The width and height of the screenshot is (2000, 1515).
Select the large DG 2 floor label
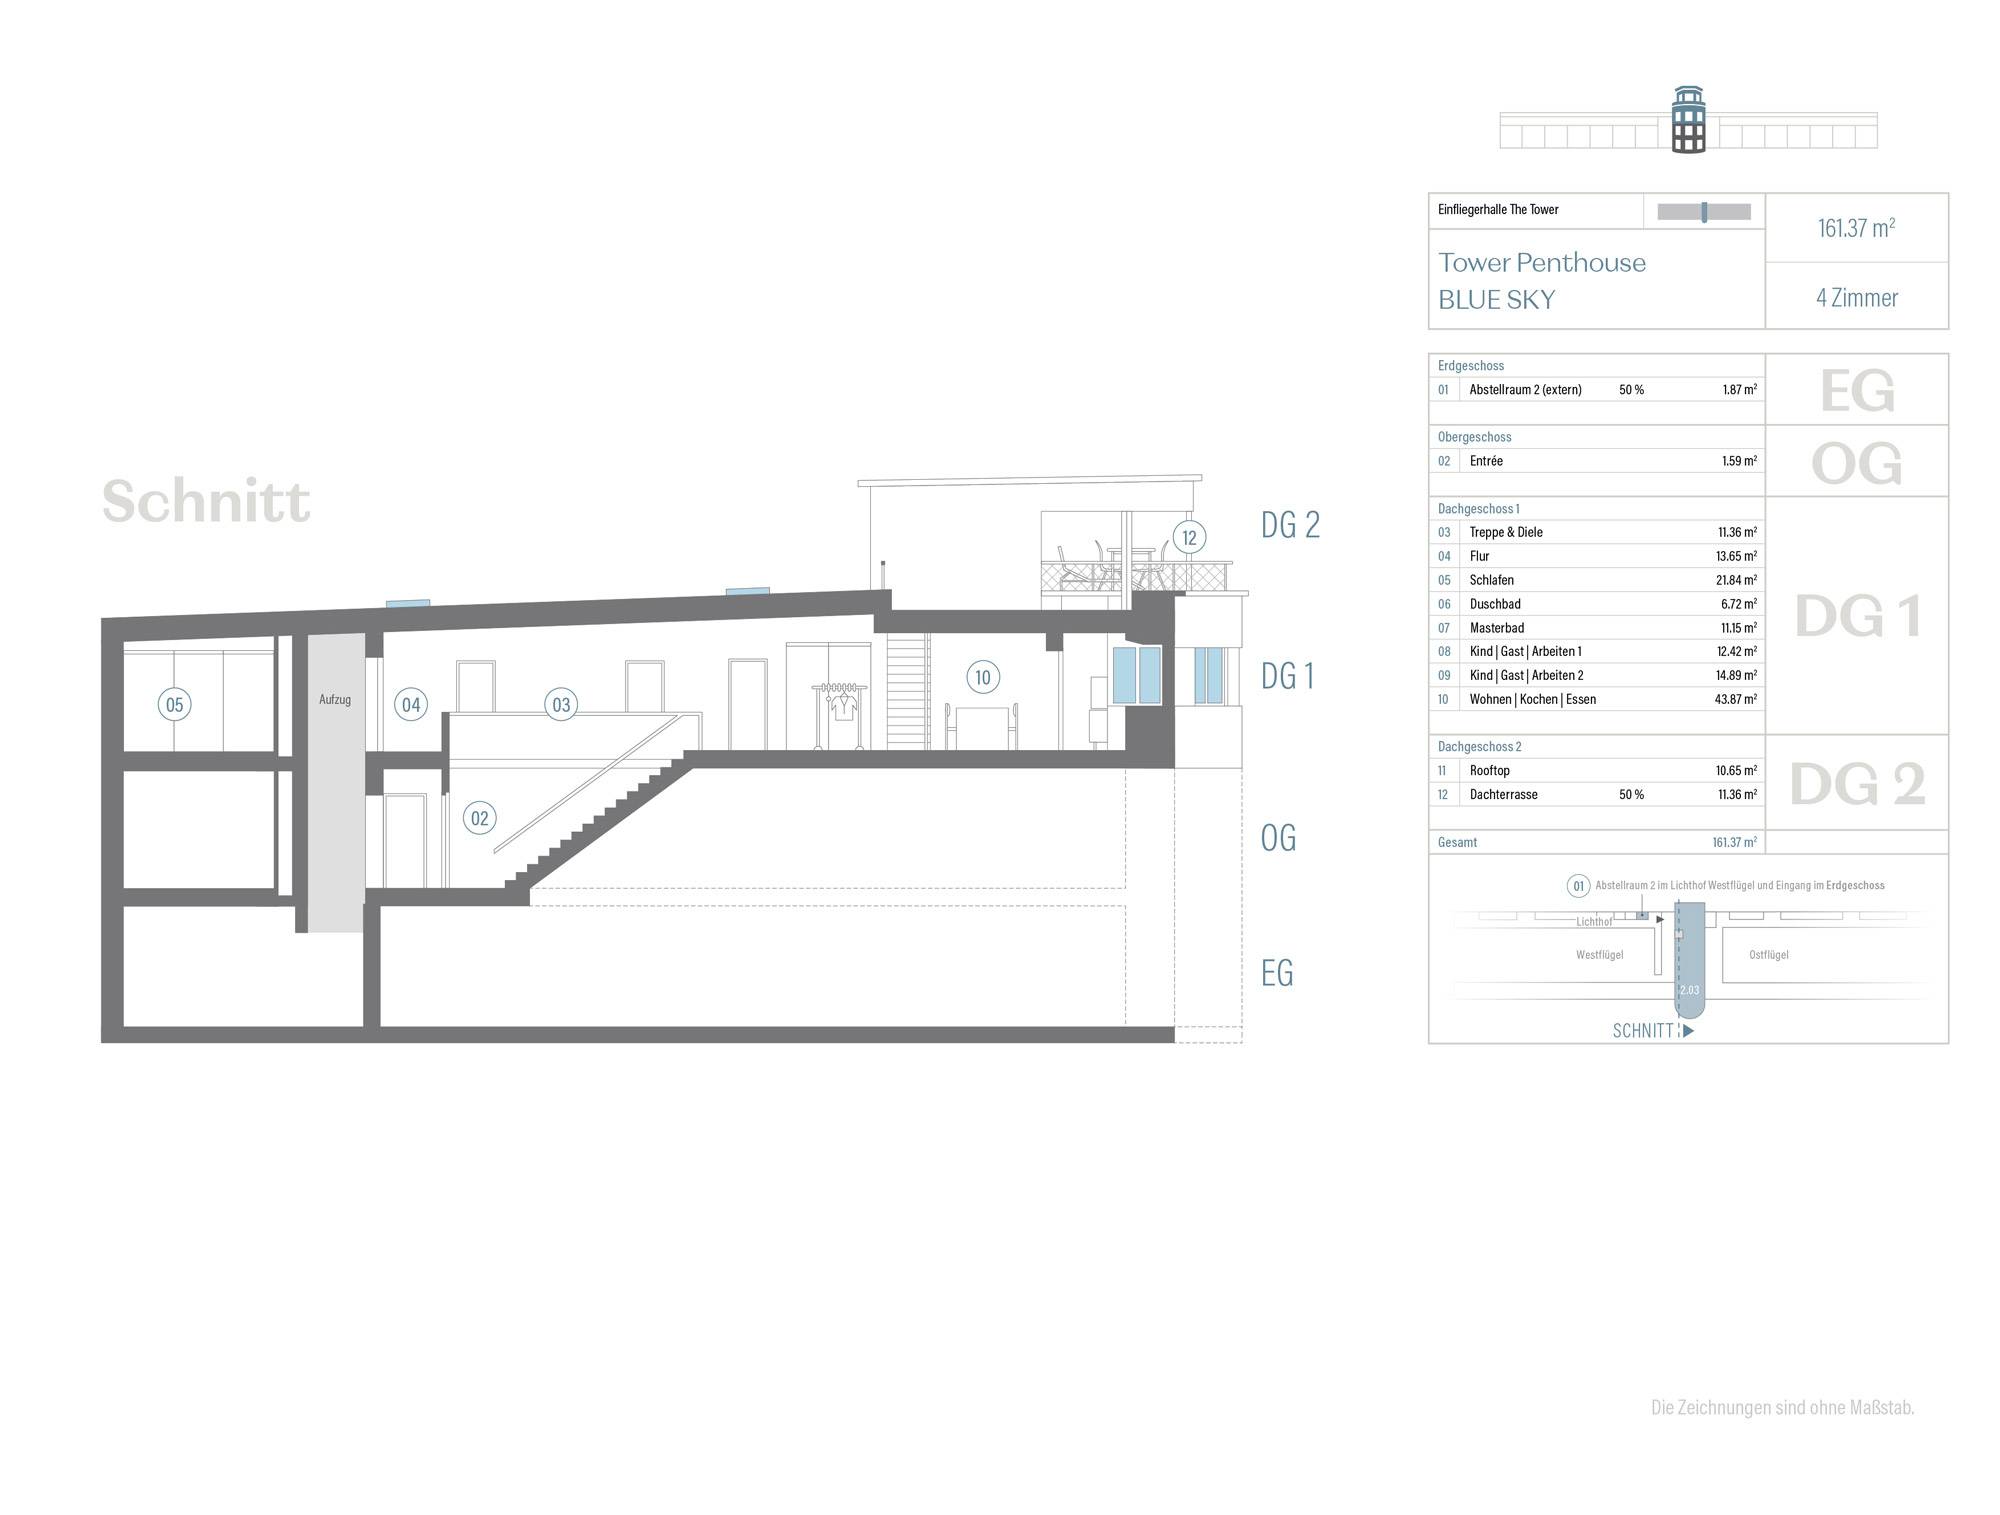pyautogui.click(x=1857, y=784)
